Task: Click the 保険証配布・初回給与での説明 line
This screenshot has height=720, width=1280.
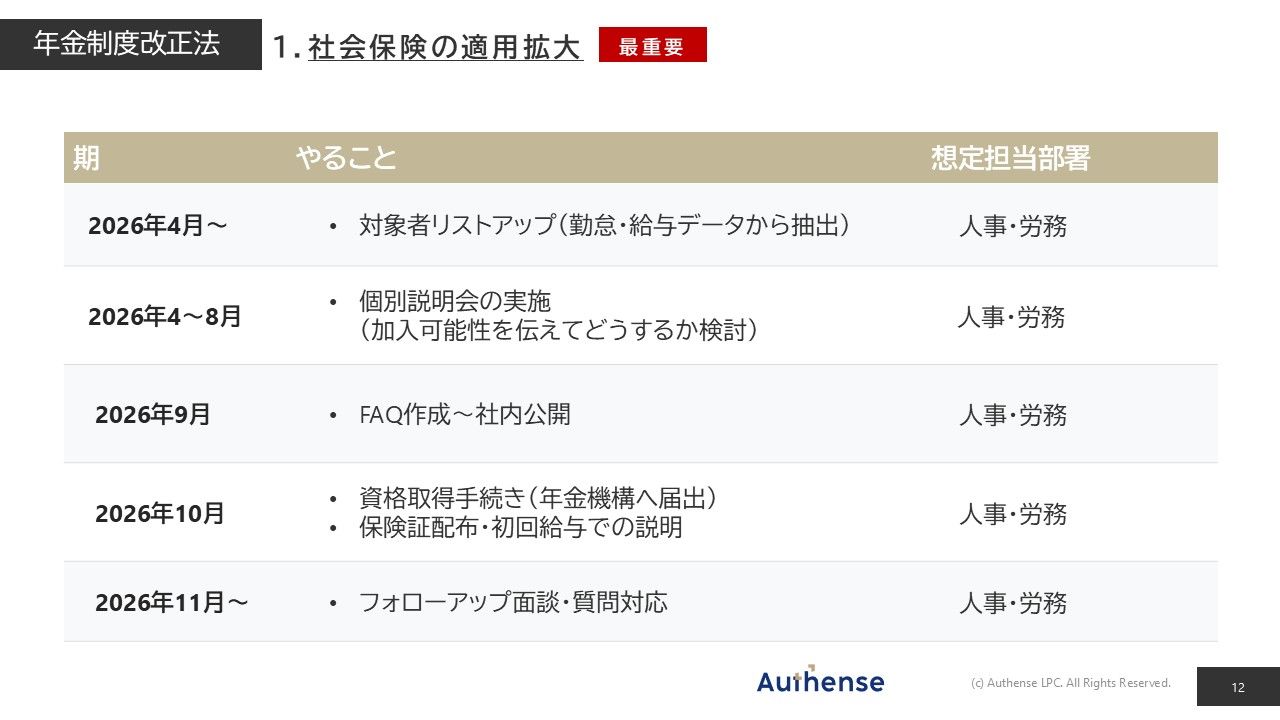Action: pyautogui.click(x=520, y=527)
